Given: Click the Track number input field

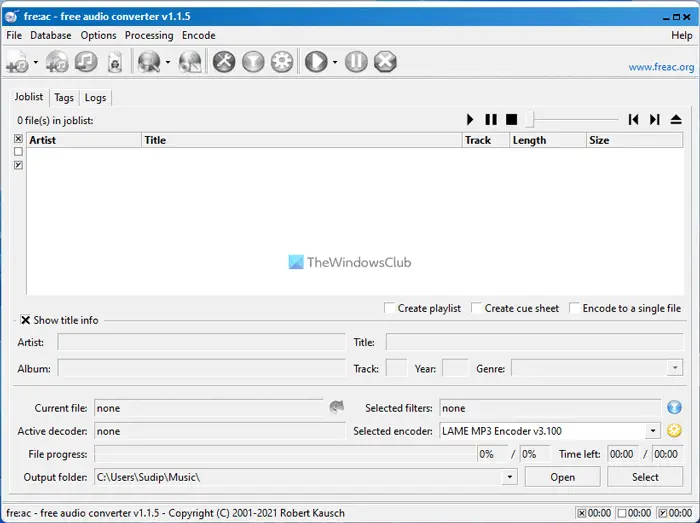Looking at the screenshot, I should point(396,369).
